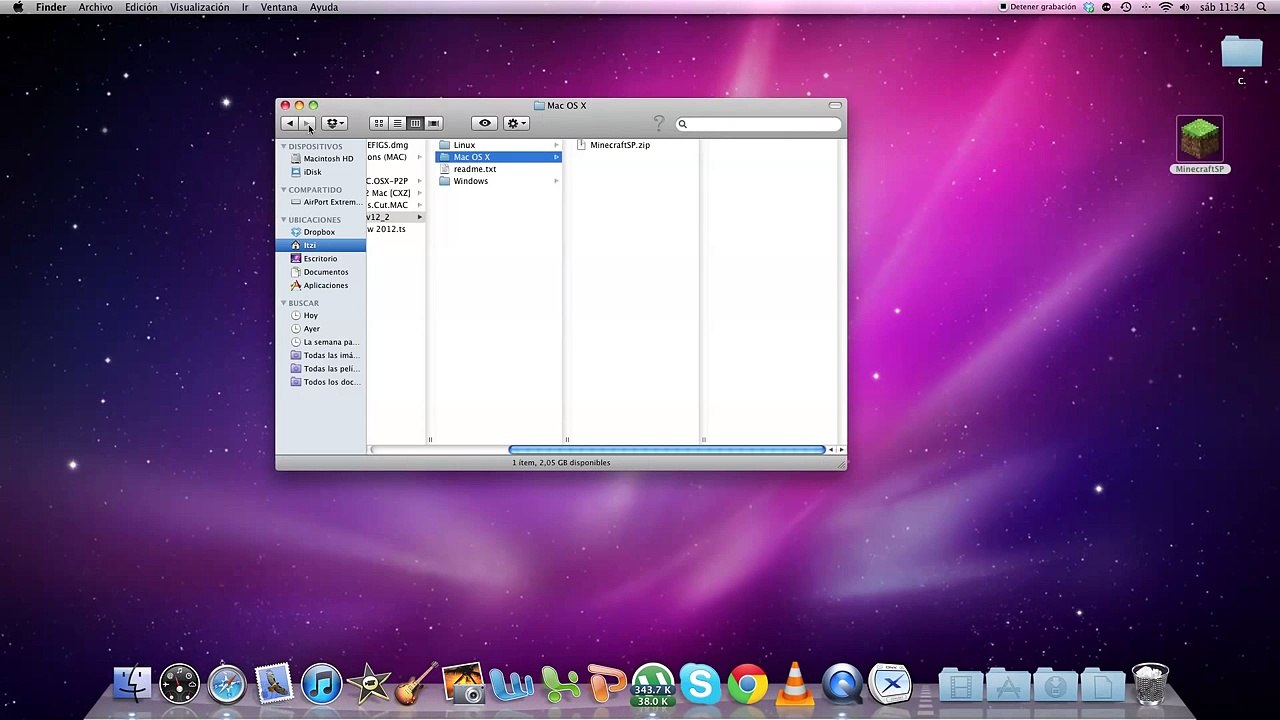This screenshot has width=1280, height=720.
Task: Switch Finder to list view
Action: [x=397, y=123]
